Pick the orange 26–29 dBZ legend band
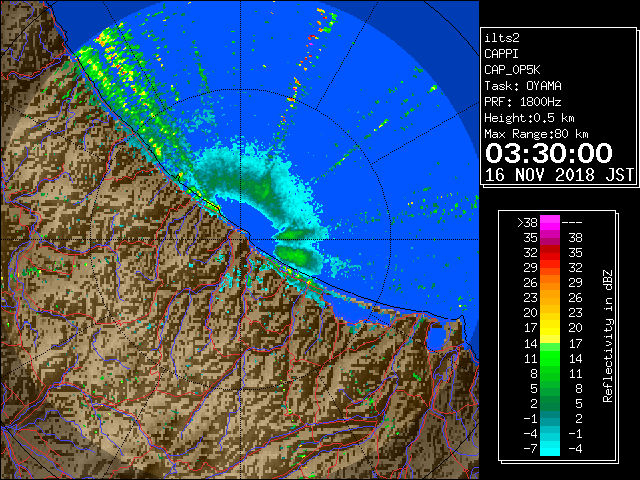The height and width of the screenshot is (480, 640). click(550, 283)
